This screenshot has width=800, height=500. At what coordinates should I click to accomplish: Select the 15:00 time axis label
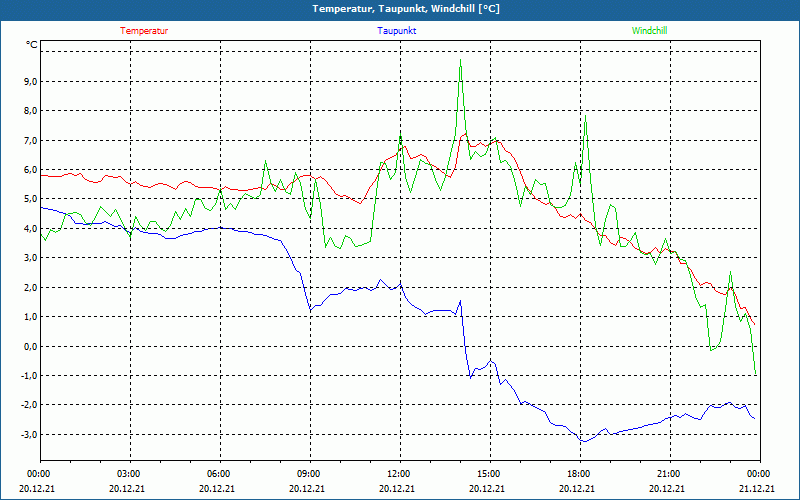488,474
